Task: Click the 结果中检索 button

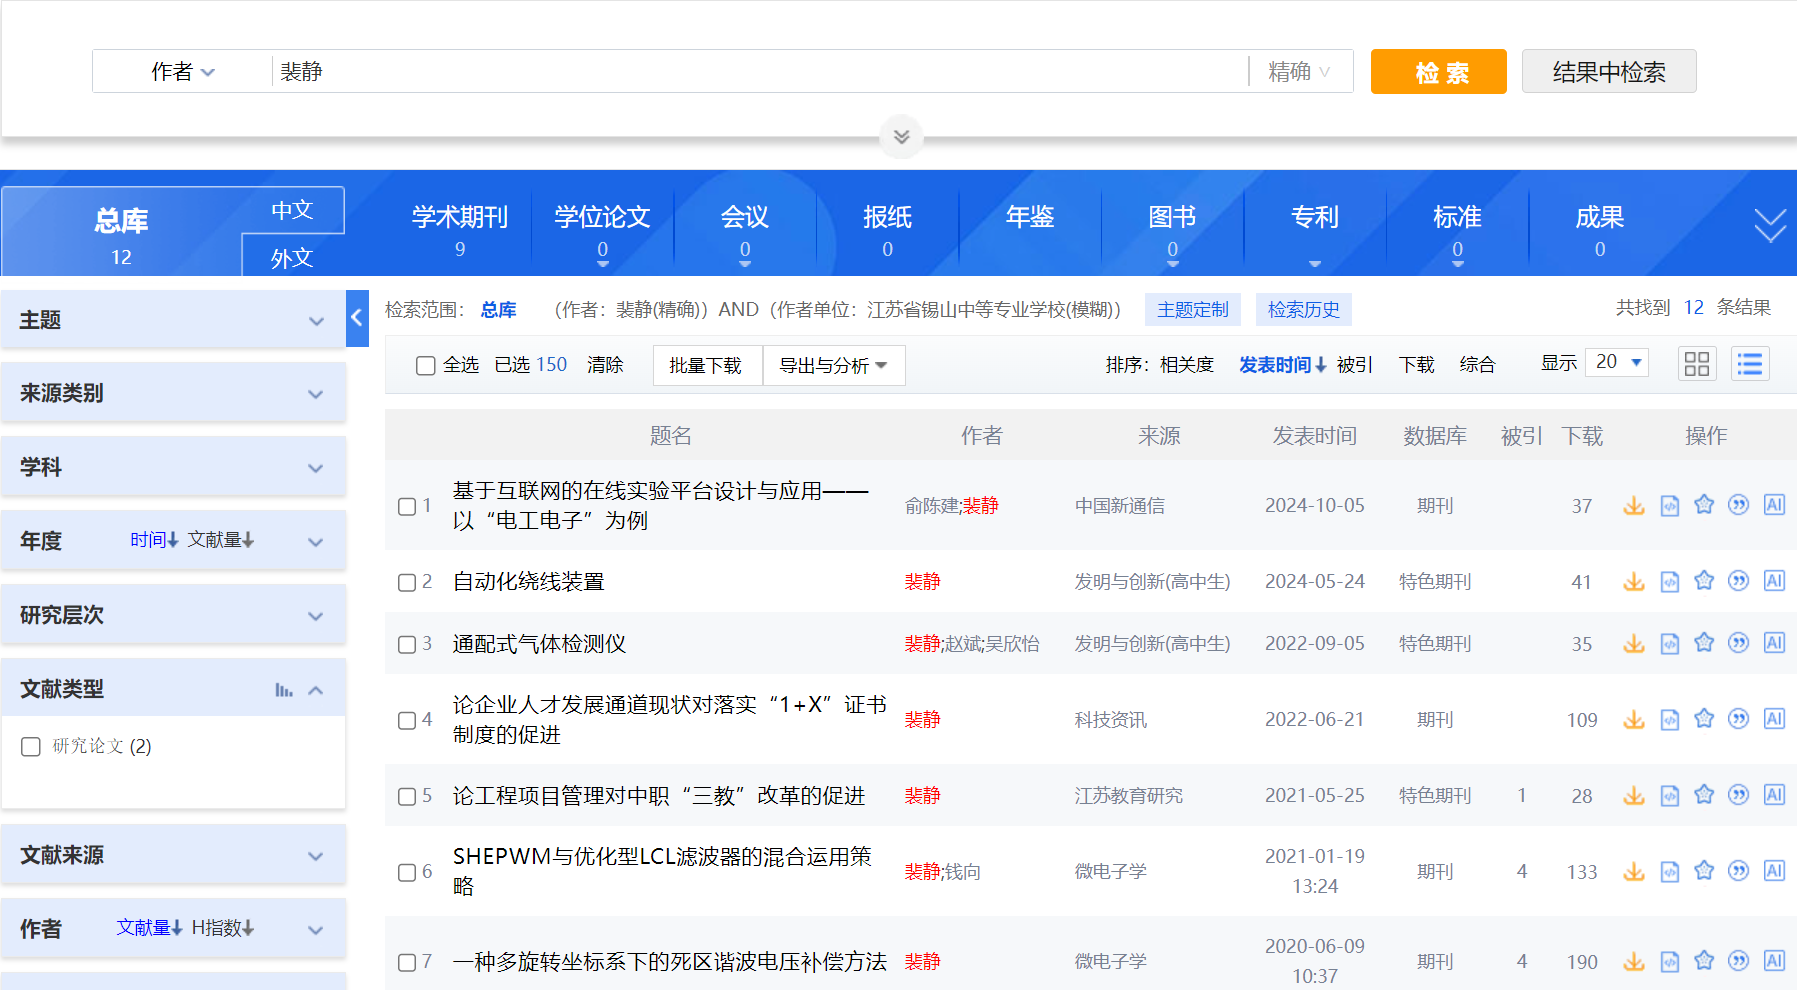Action: click(1608, 72)
